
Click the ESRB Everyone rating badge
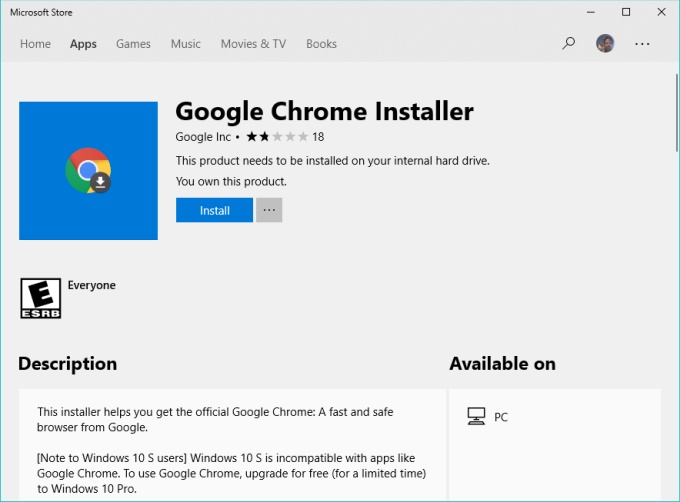click(41, 298)
